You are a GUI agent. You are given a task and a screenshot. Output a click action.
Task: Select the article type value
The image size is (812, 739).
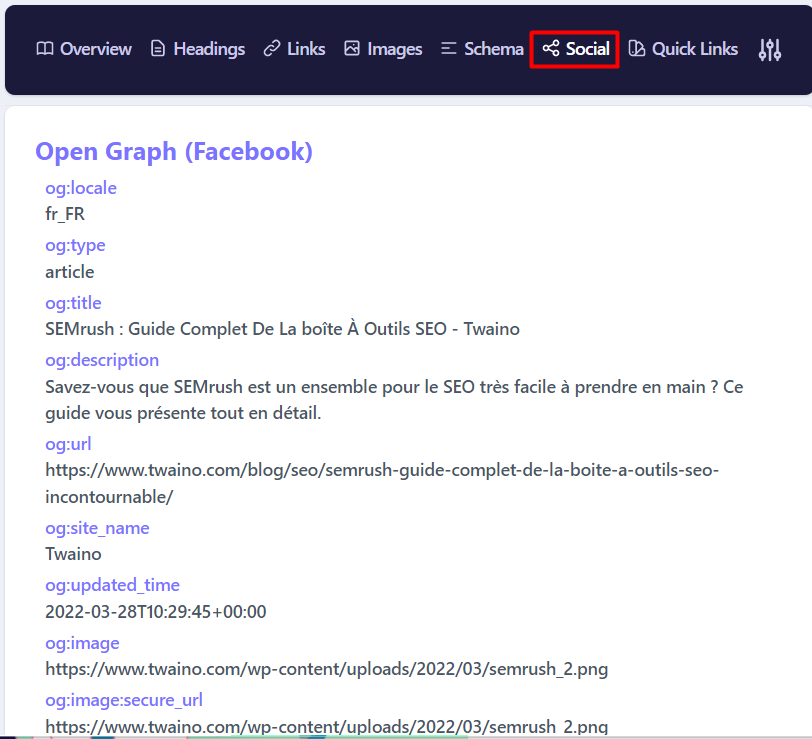[x=70, y=272]
